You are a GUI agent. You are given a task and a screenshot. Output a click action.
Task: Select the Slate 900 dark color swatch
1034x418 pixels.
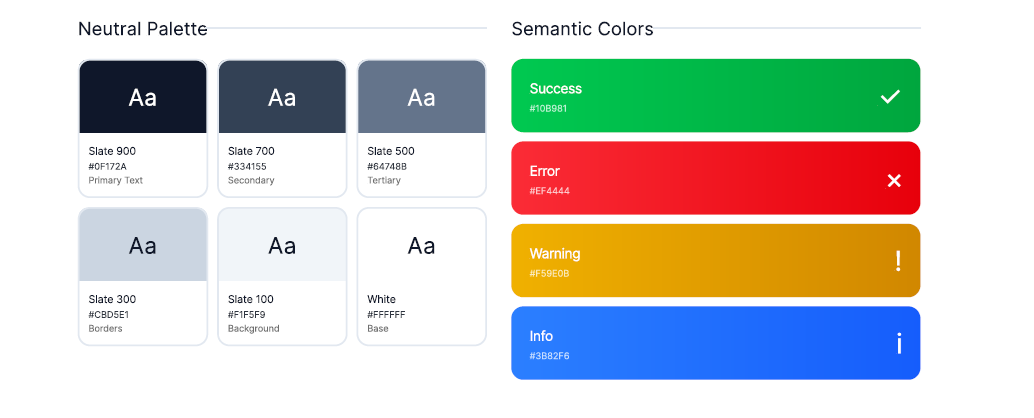[x=143, y=97]
